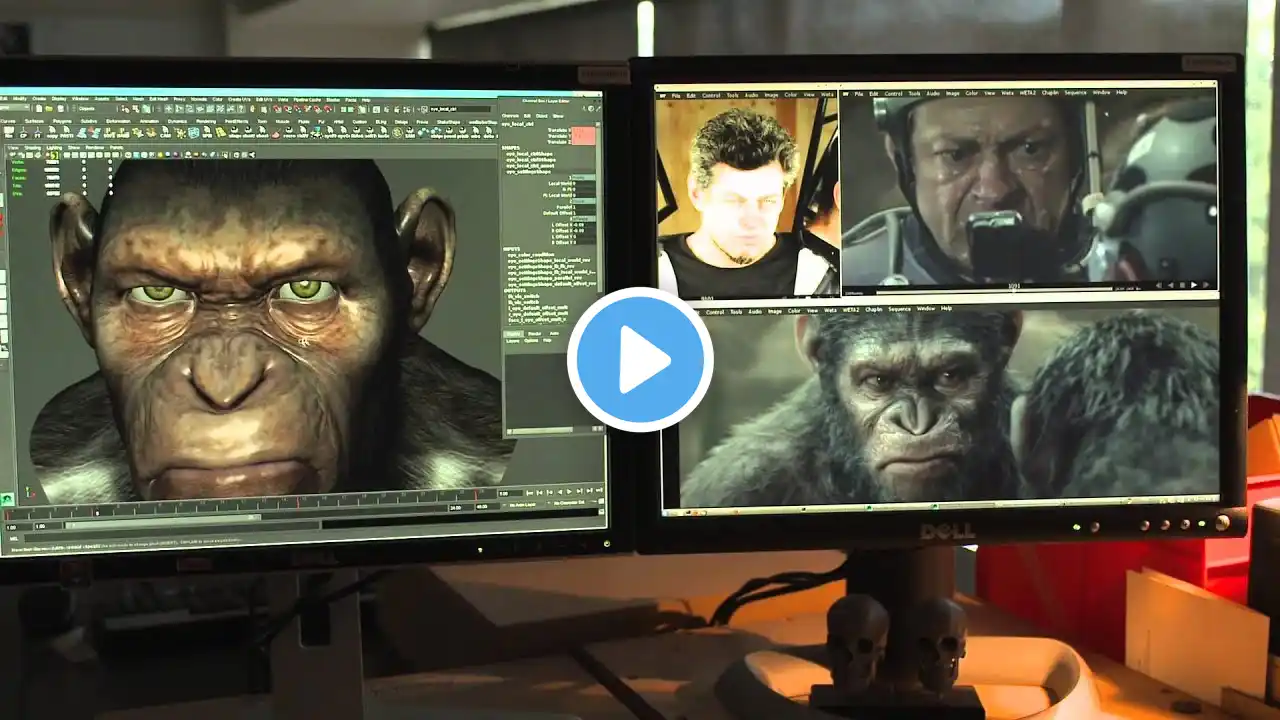Screen dimensions: 1280x720
Task: Switch to the Rendering shelf tab
Action: point(207,121)
